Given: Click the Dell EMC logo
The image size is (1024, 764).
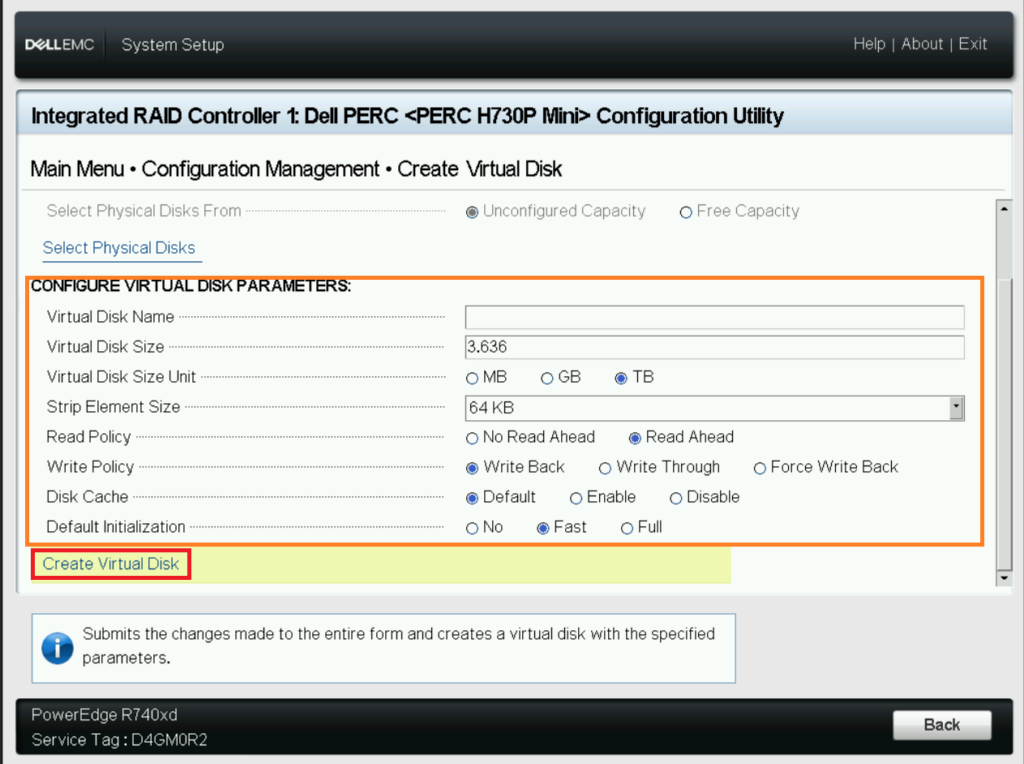Looking at the screenshot, I should (x=59, y=44).
